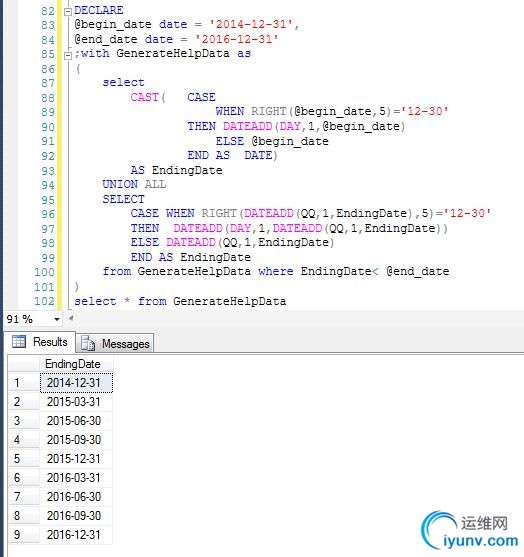Click the '12-30' literal on line 89

tap(425, 111)
